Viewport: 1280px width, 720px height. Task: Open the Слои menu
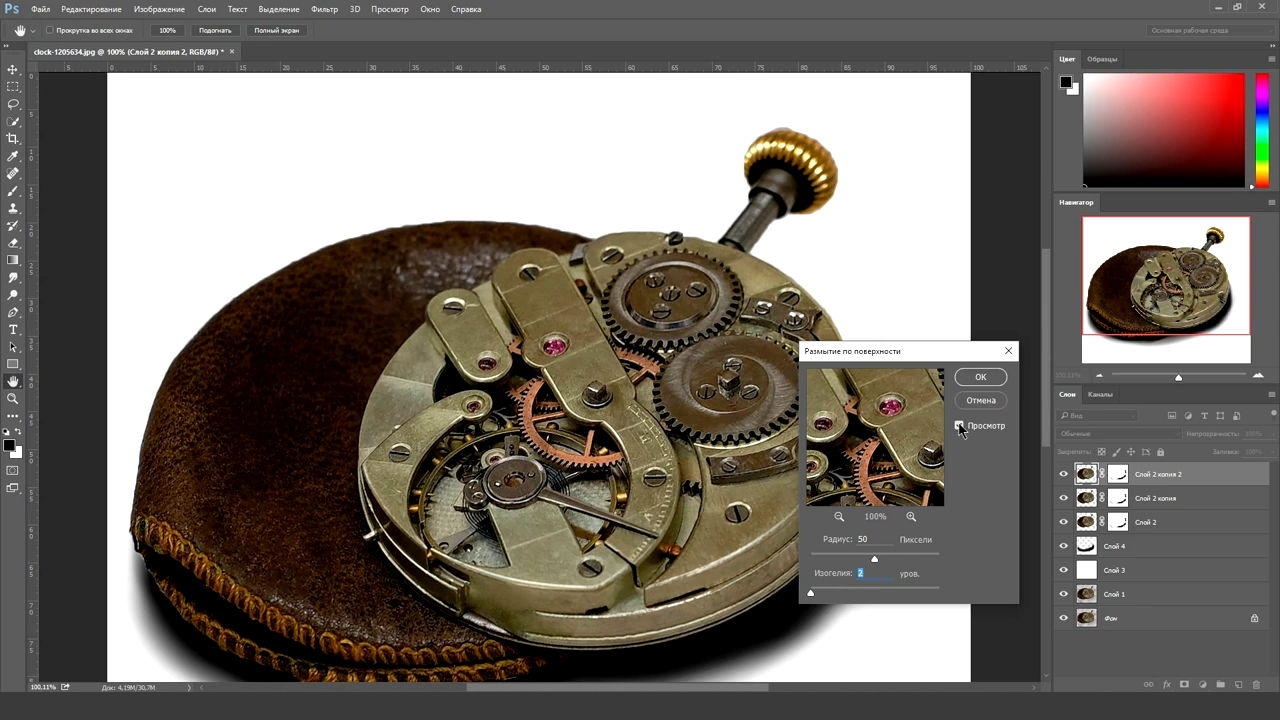(x=207, y=9)
